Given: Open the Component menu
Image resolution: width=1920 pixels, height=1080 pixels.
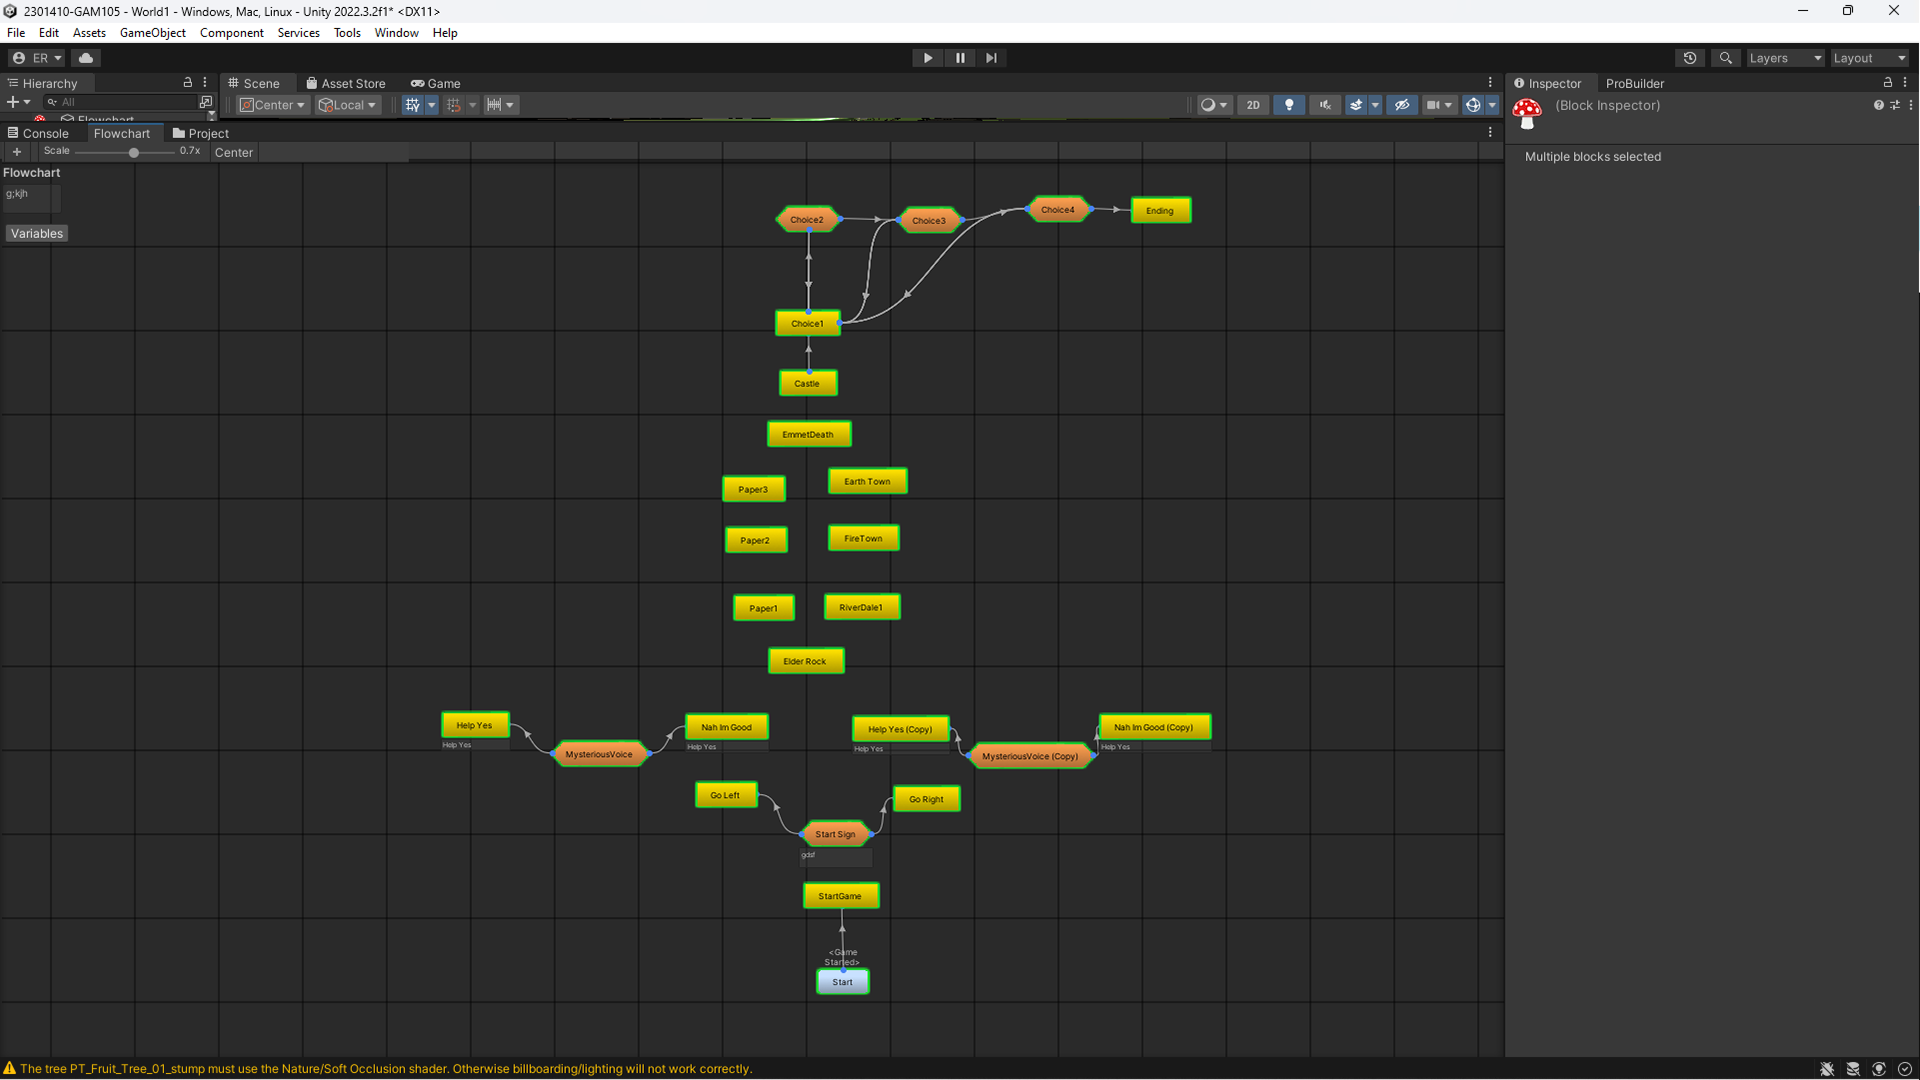Looking at the screenshot, I should [232, 33].
